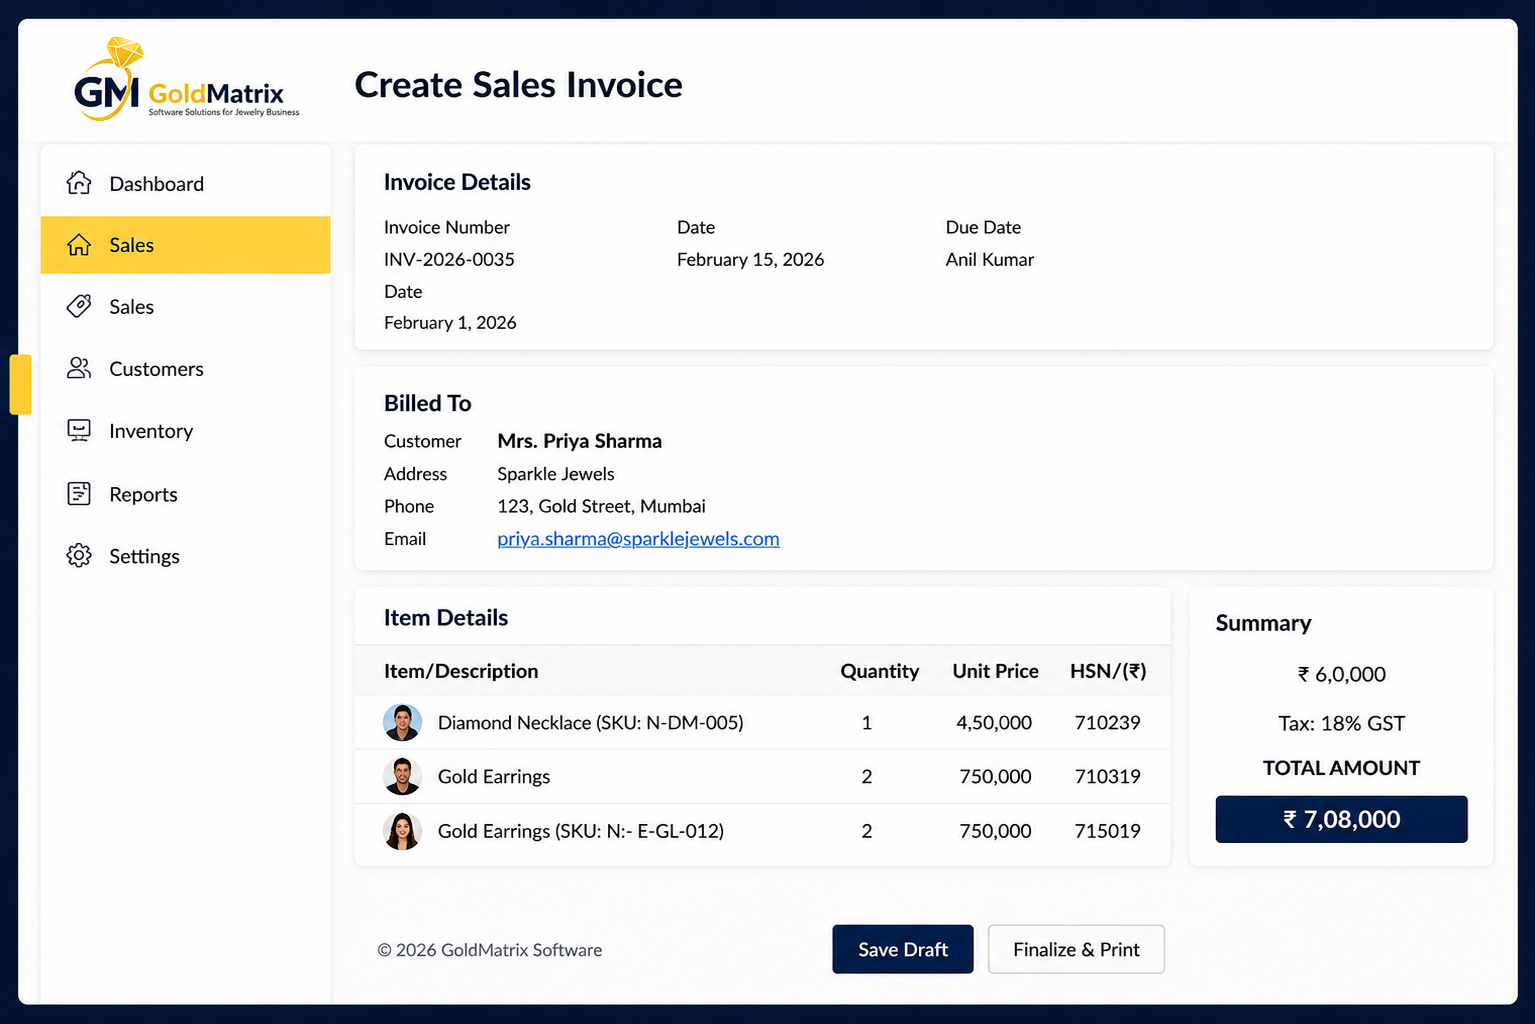The image size is (1535, 1024).
Task: Open Dashboard from the sidebar
Action: pos(157,184)
